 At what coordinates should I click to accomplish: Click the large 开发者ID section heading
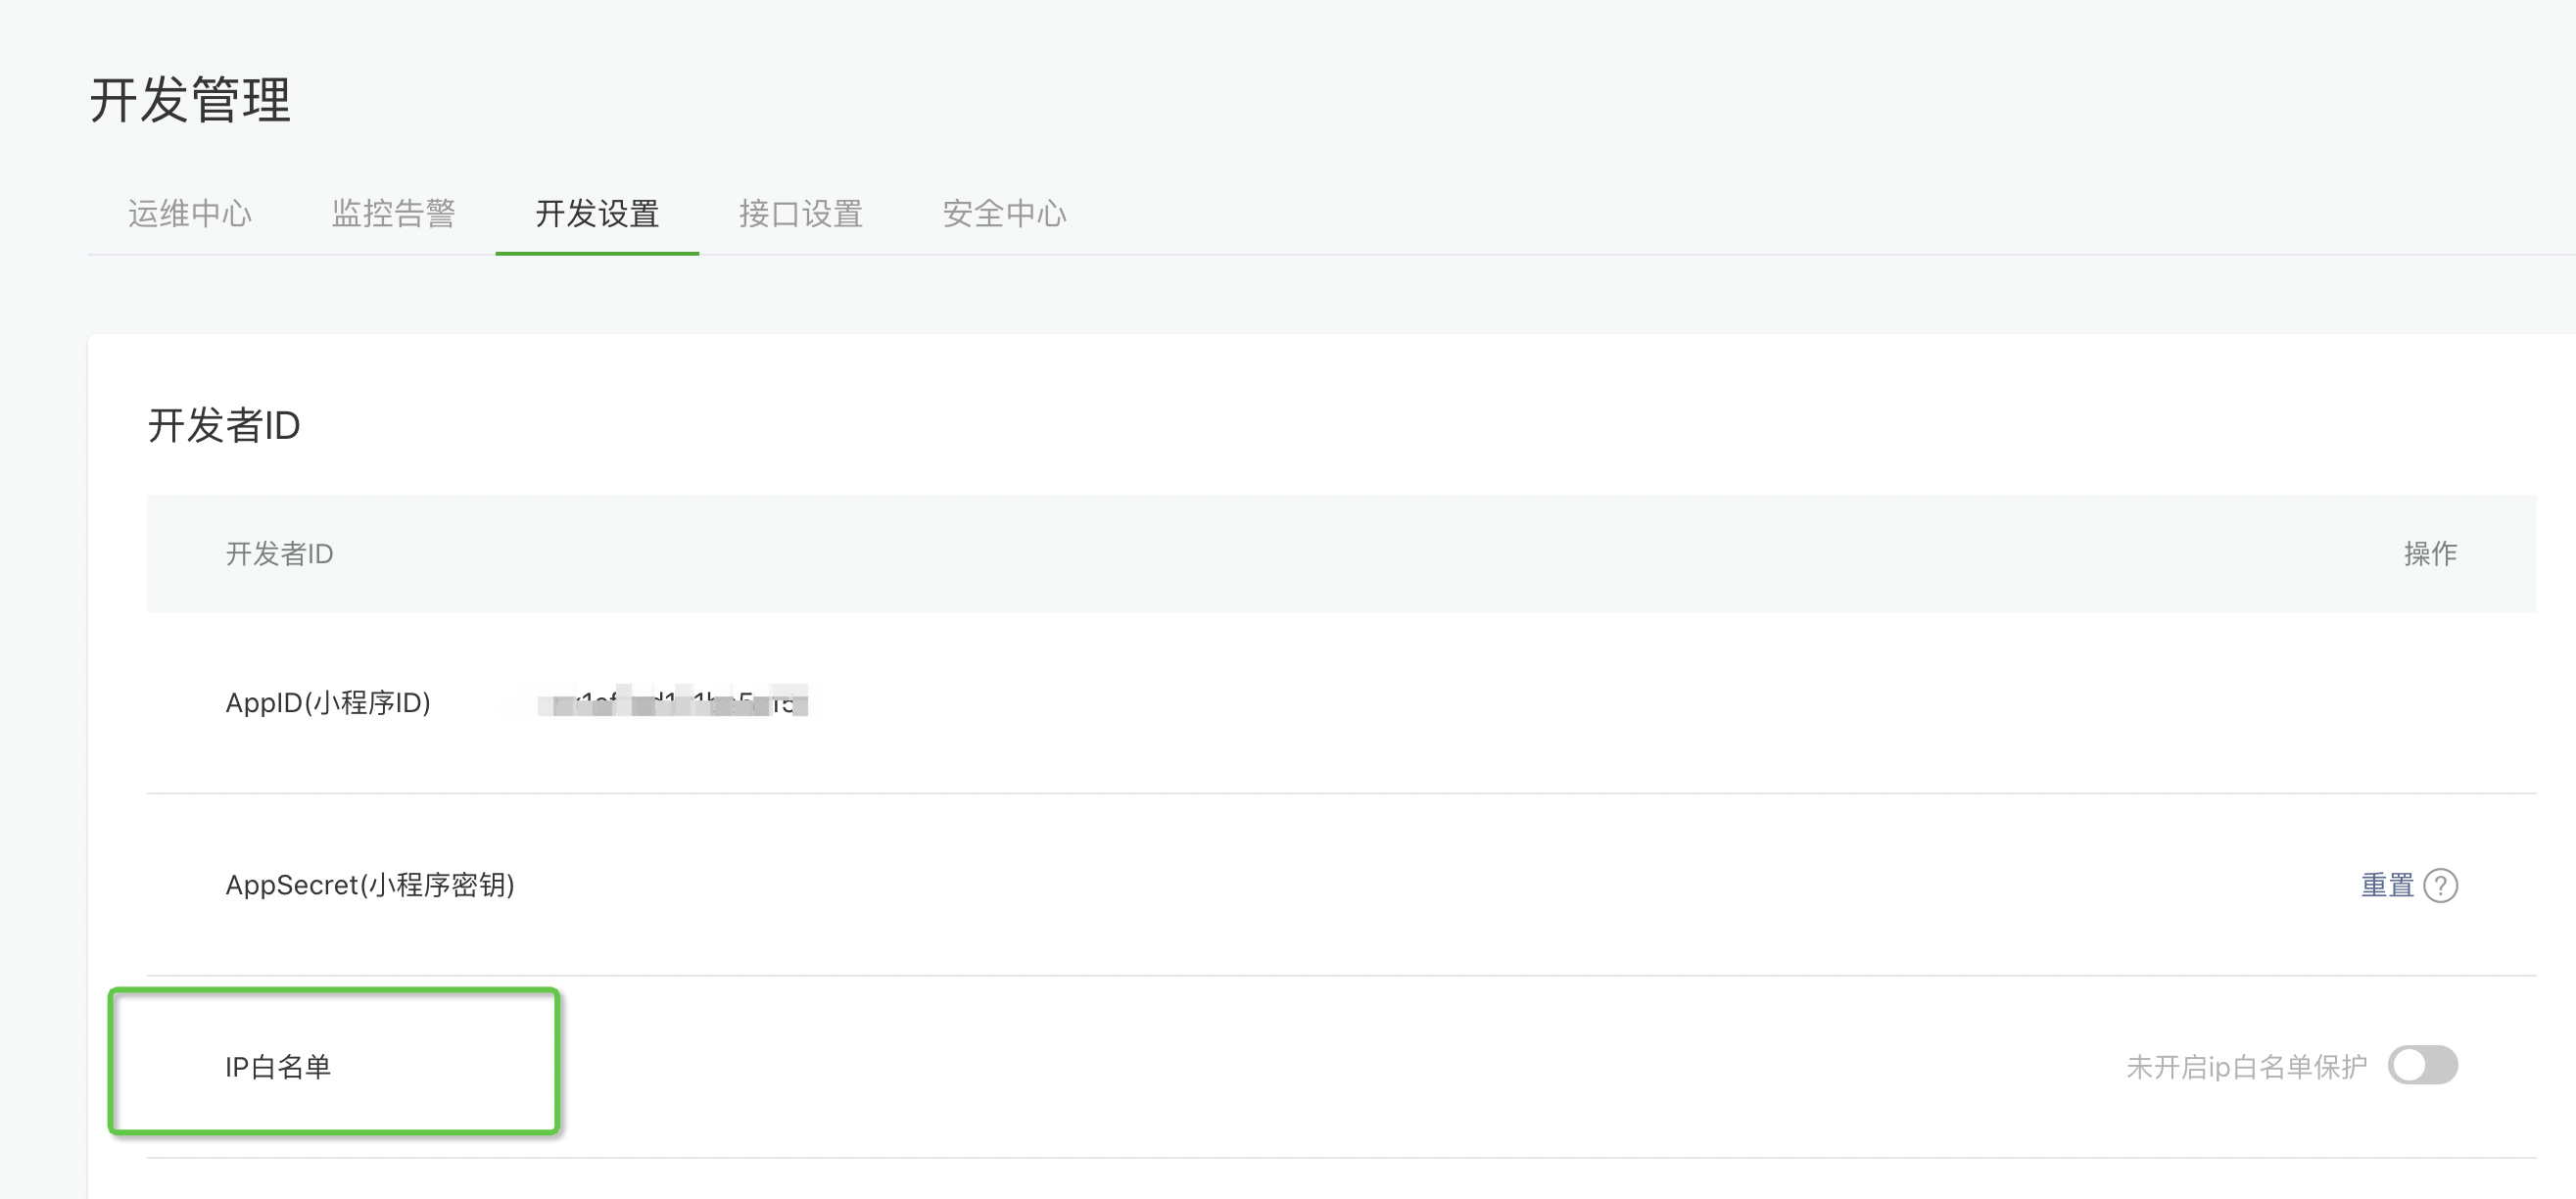(224, 425)
